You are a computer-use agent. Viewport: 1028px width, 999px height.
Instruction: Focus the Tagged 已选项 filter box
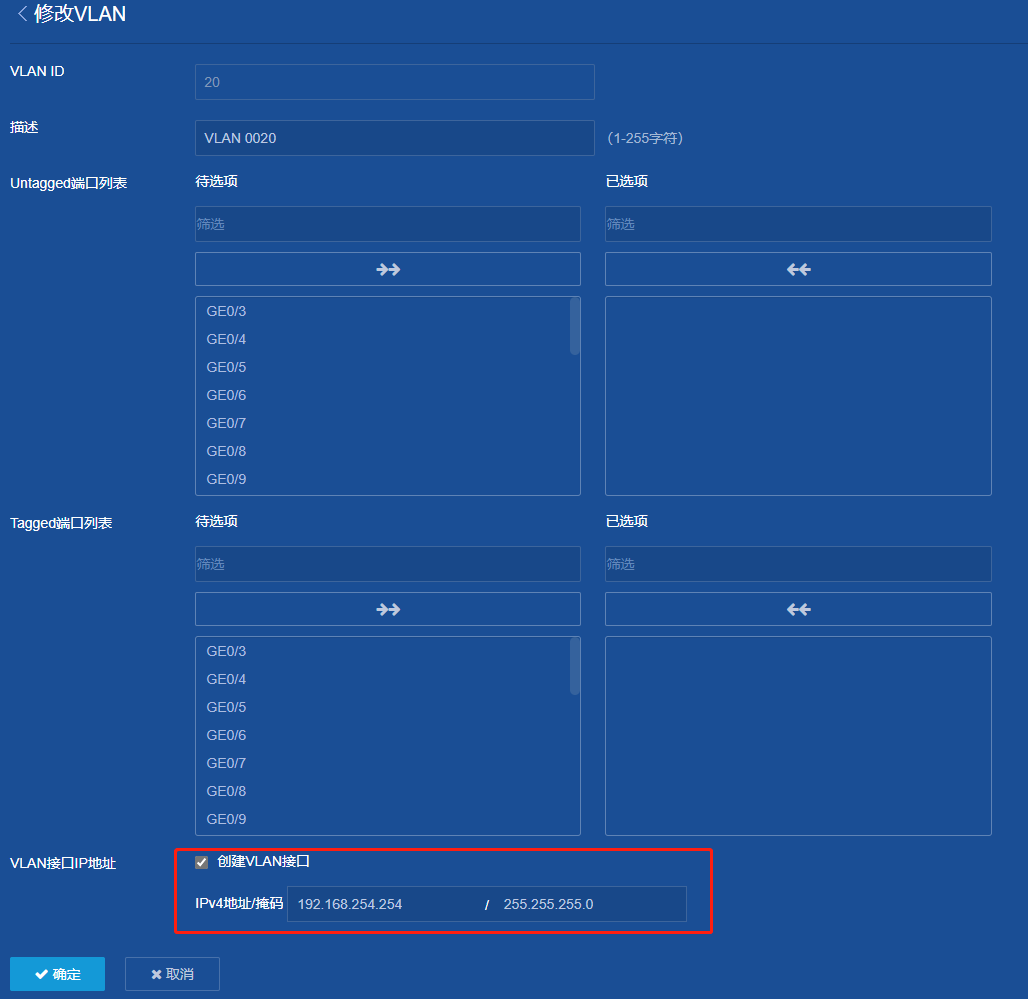tap(798, 564)
